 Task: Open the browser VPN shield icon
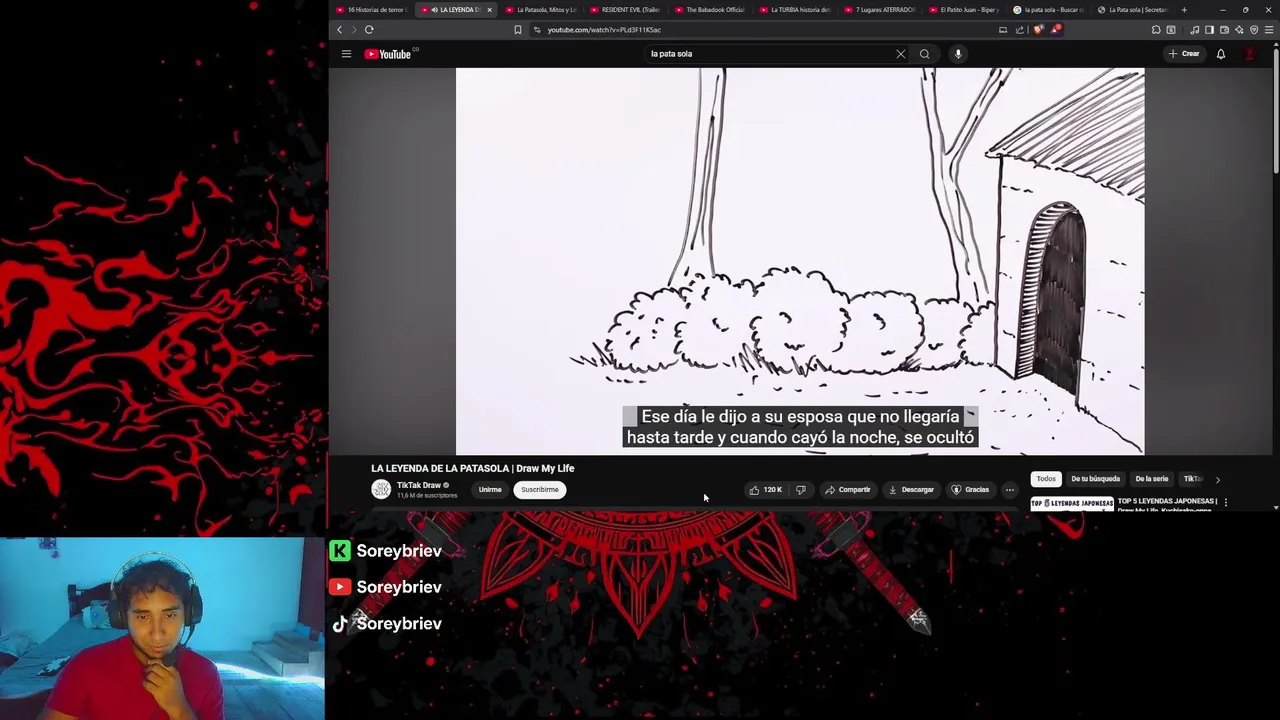click(1254, 30)
